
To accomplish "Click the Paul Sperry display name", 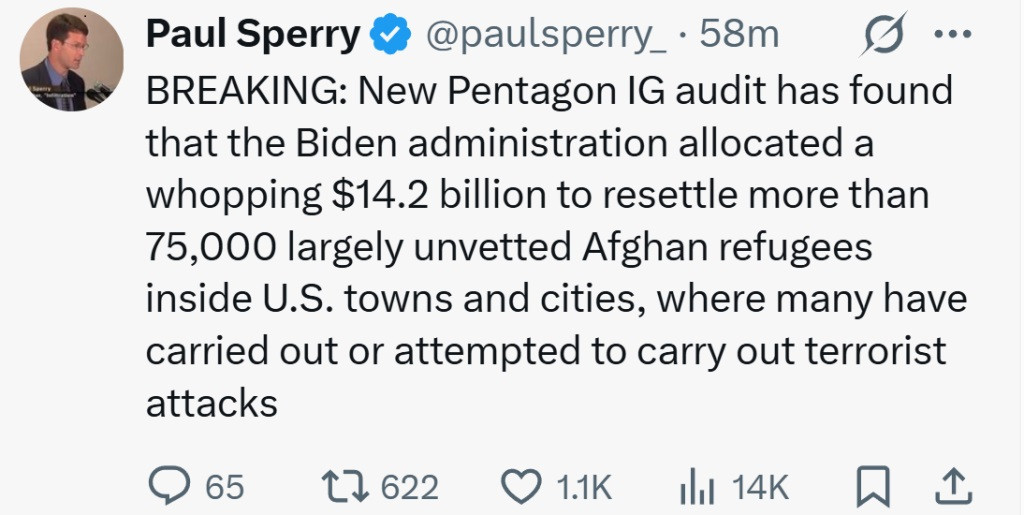I will pyautogui.click(x=253, y=35).
